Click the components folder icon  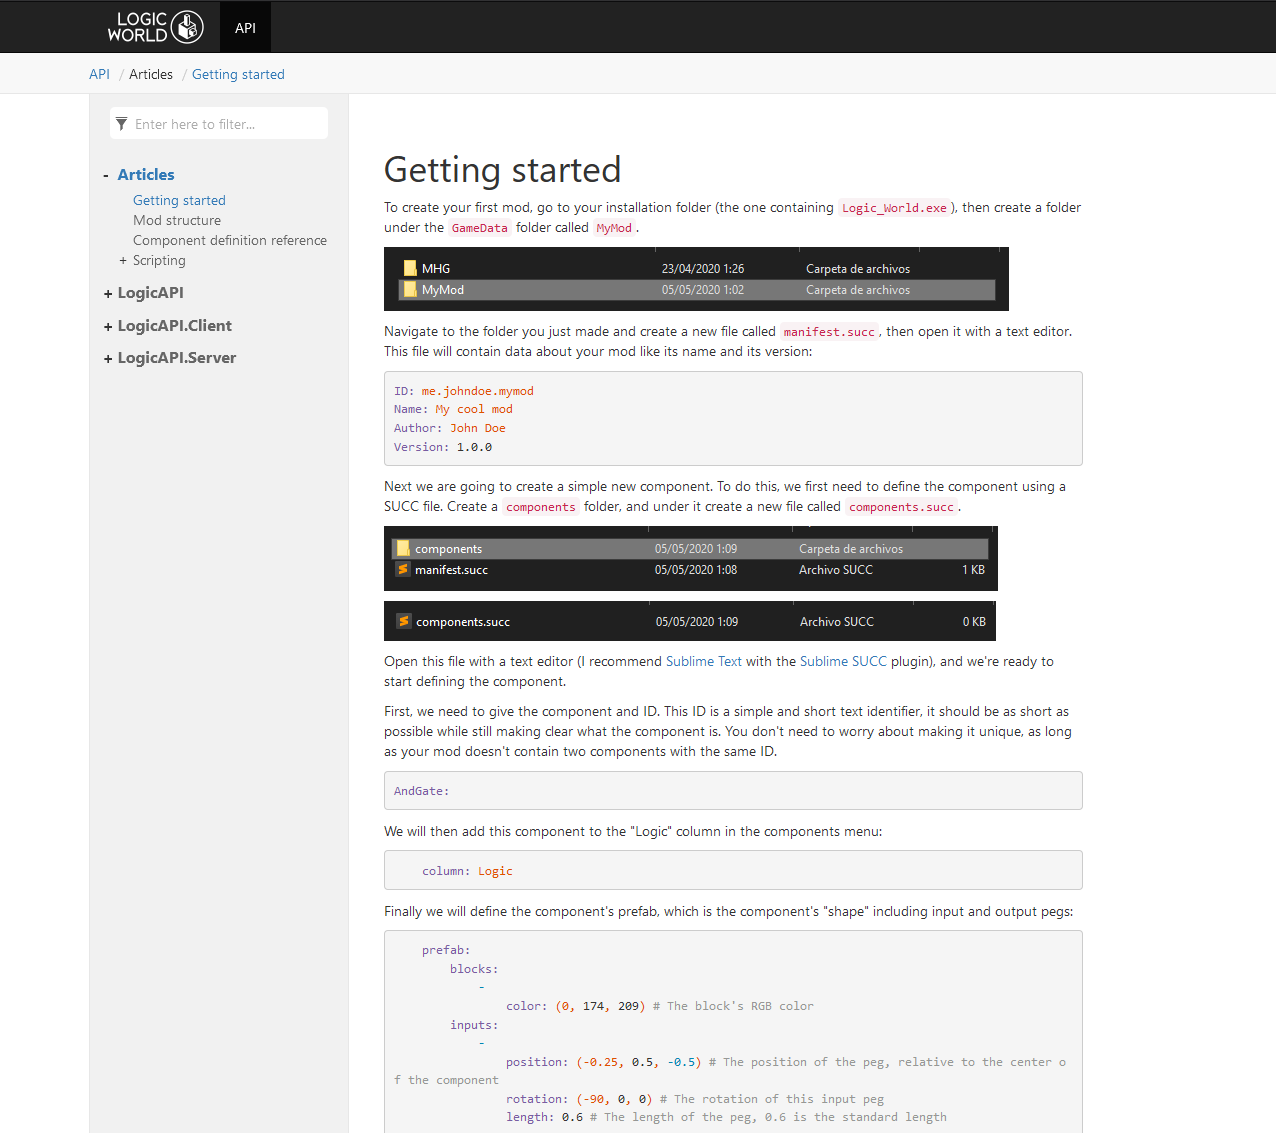(403, 549)
